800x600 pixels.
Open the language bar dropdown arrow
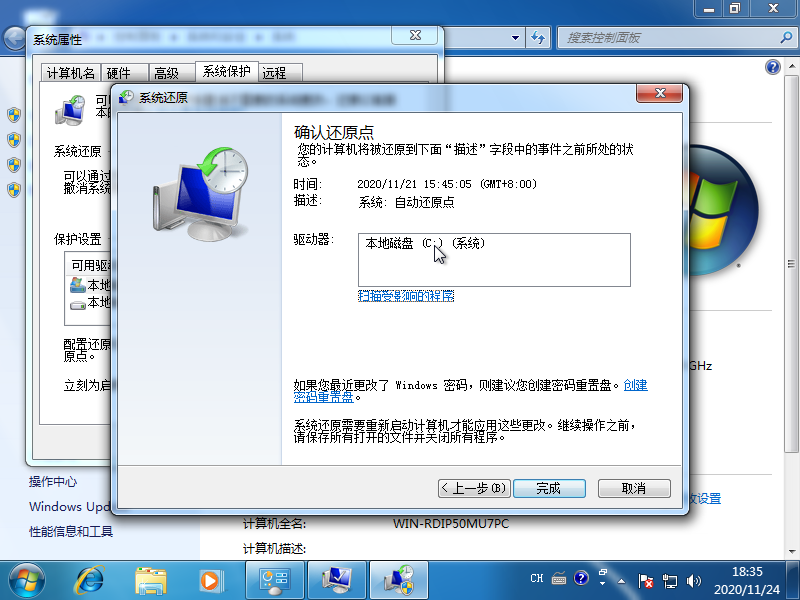click(x=603, y=584)
